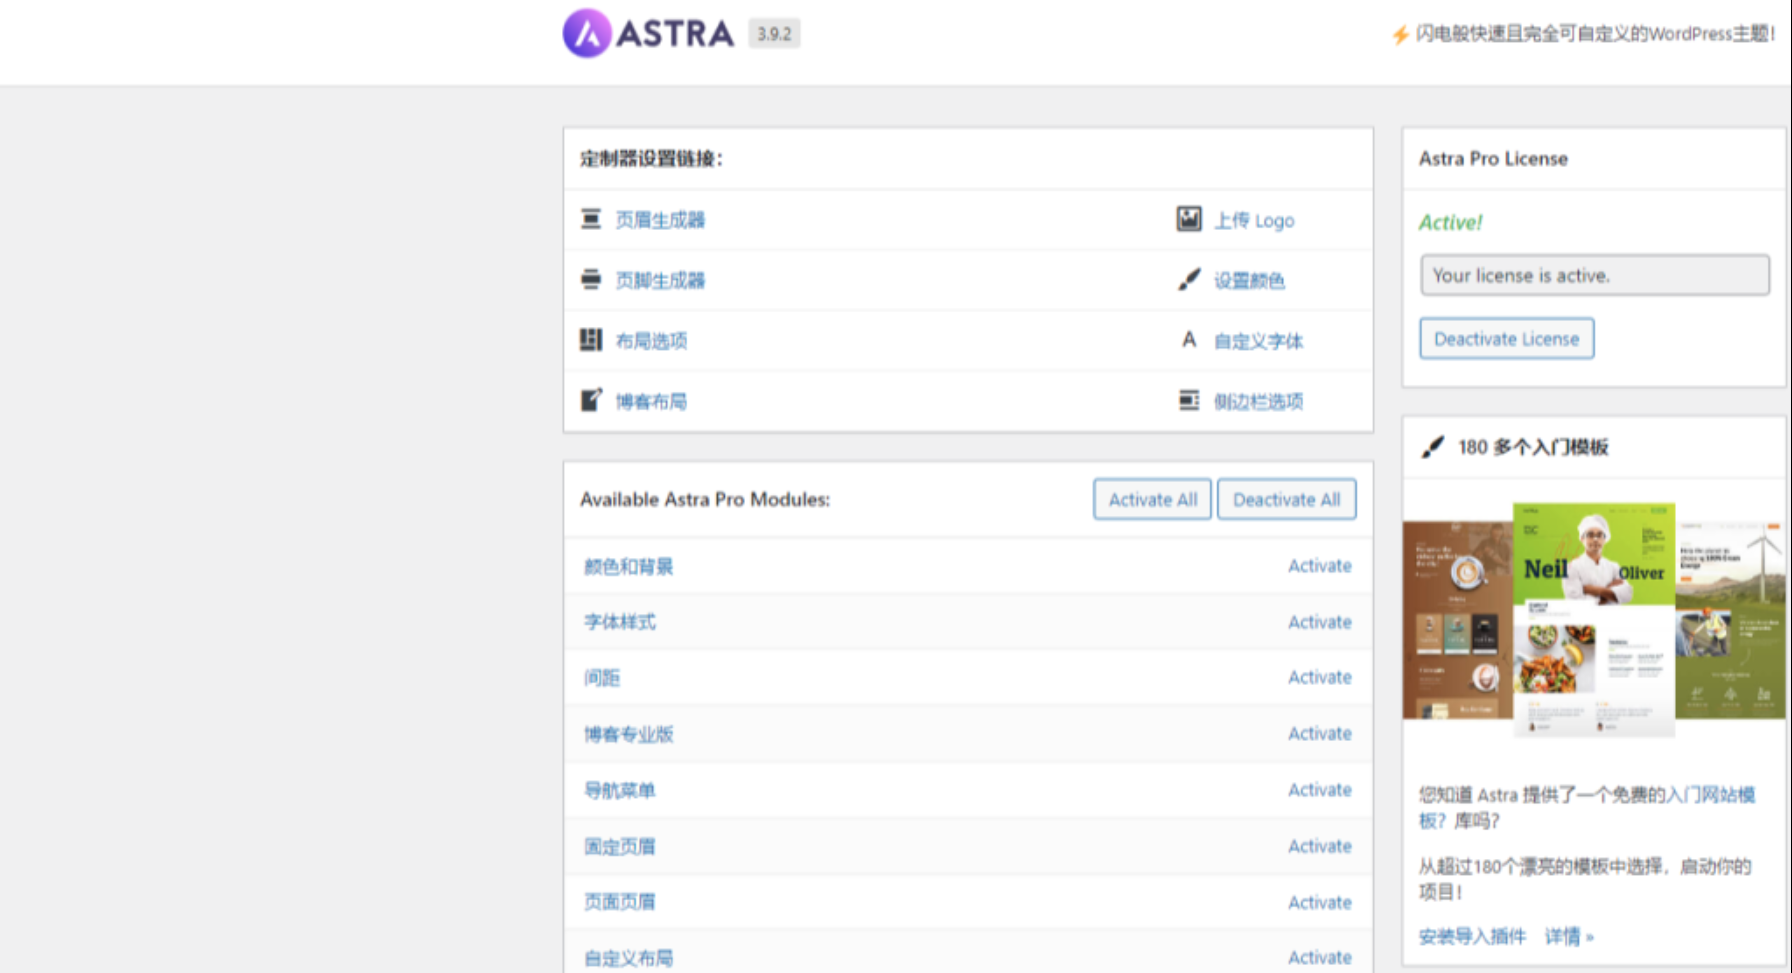Click the paintbrush icon beside 设置颜色
This screenshot has height=973, width=1792.
[1189, 280]
